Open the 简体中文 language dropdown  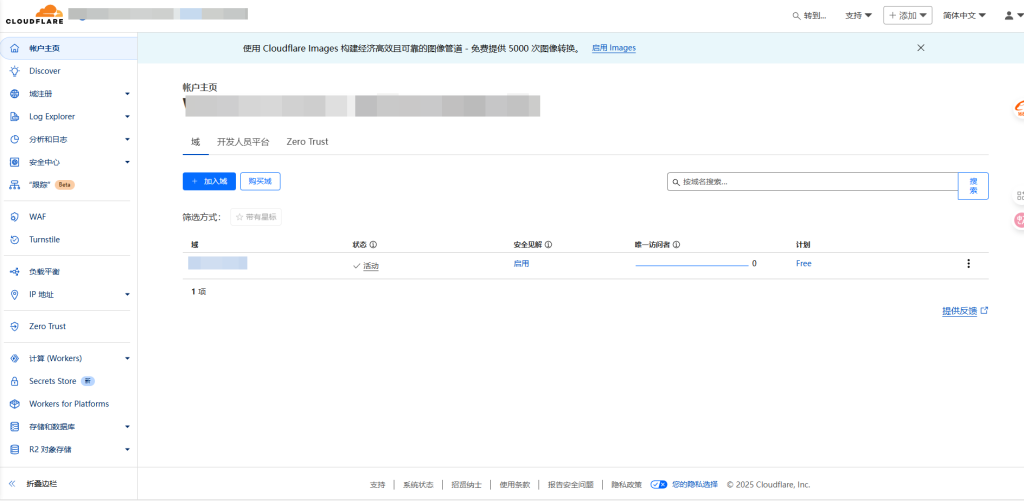(x=965, y=16)
